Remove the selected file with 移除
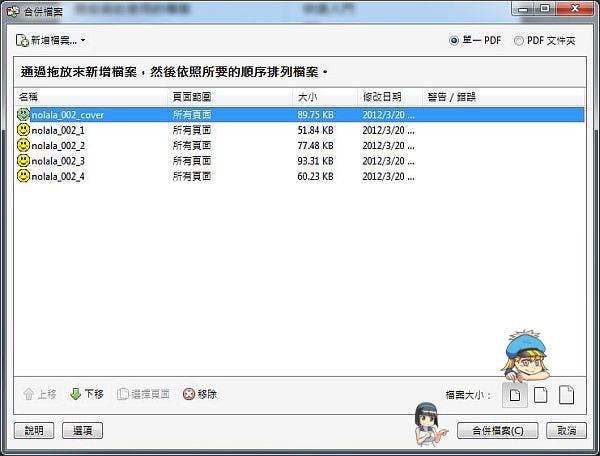This screenshot has width=600, height=456. click(x=200, y=394)
